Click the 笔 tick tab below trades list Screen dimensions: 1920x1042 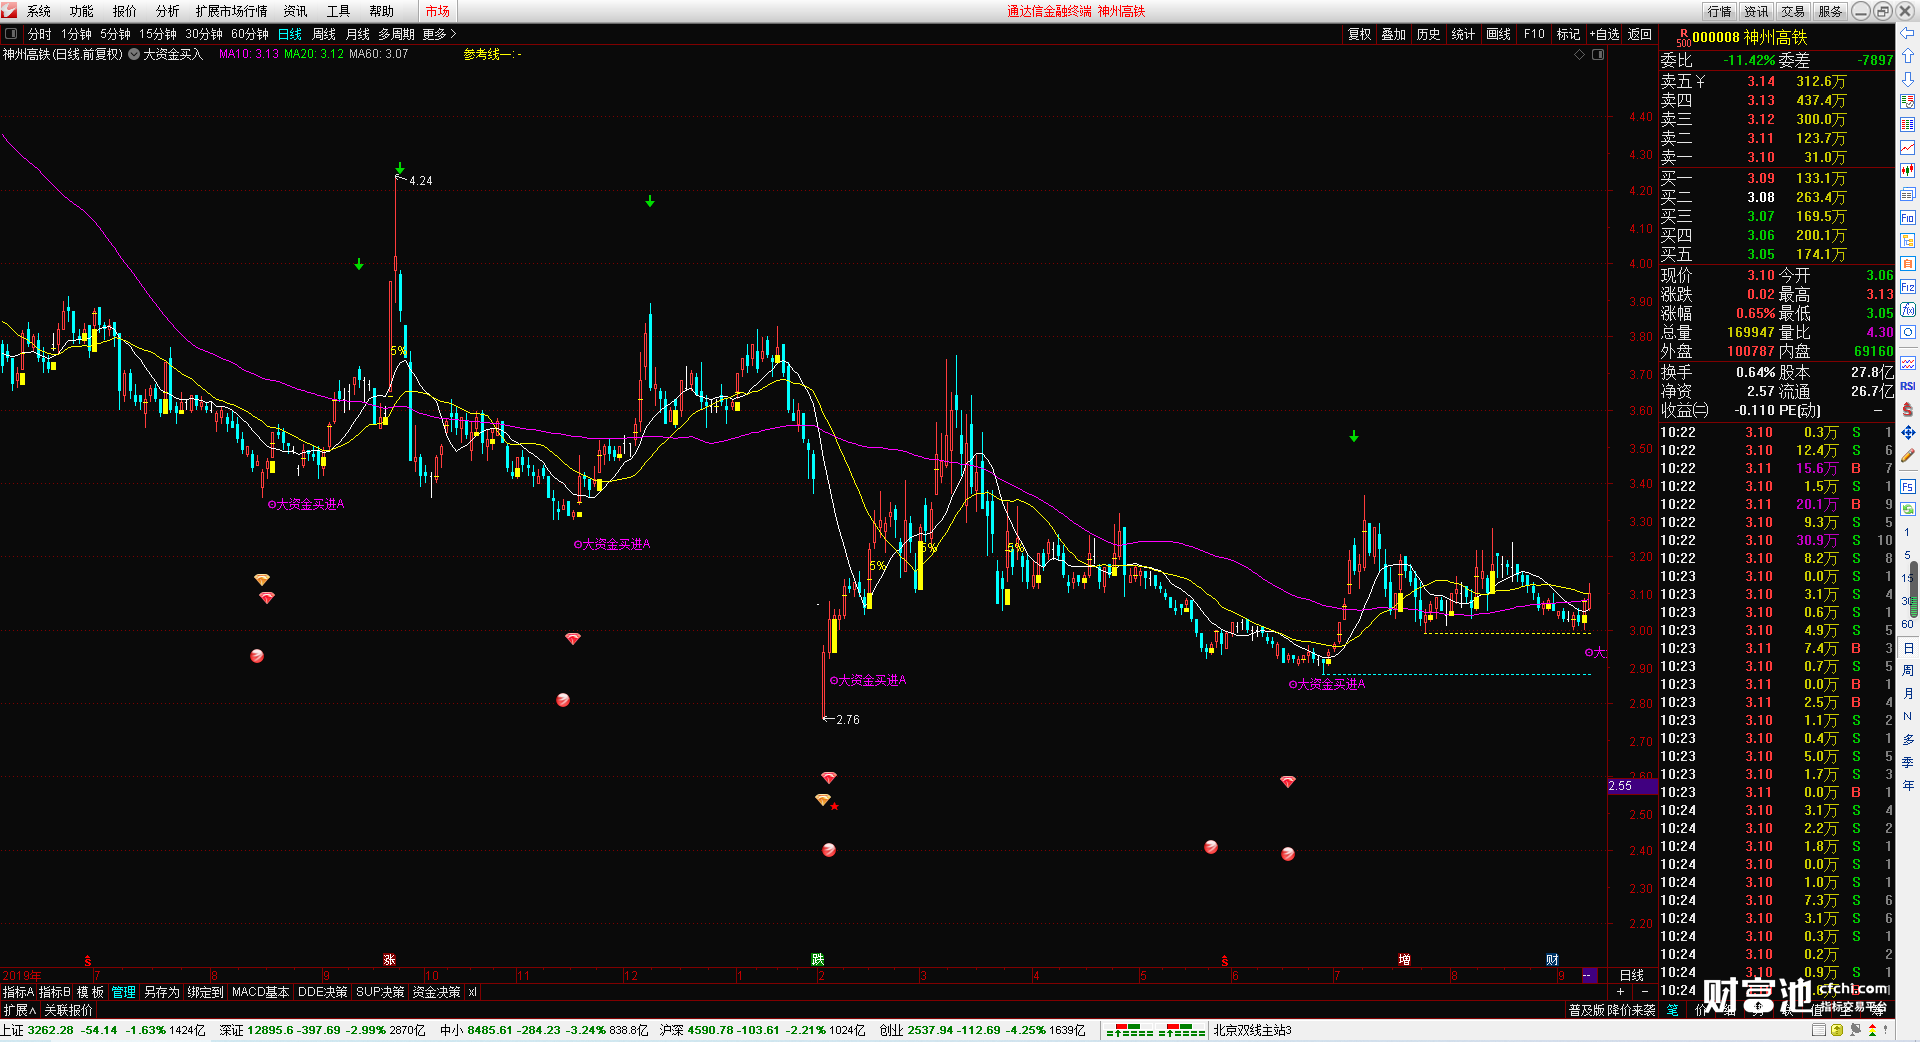point(1672,1010)
